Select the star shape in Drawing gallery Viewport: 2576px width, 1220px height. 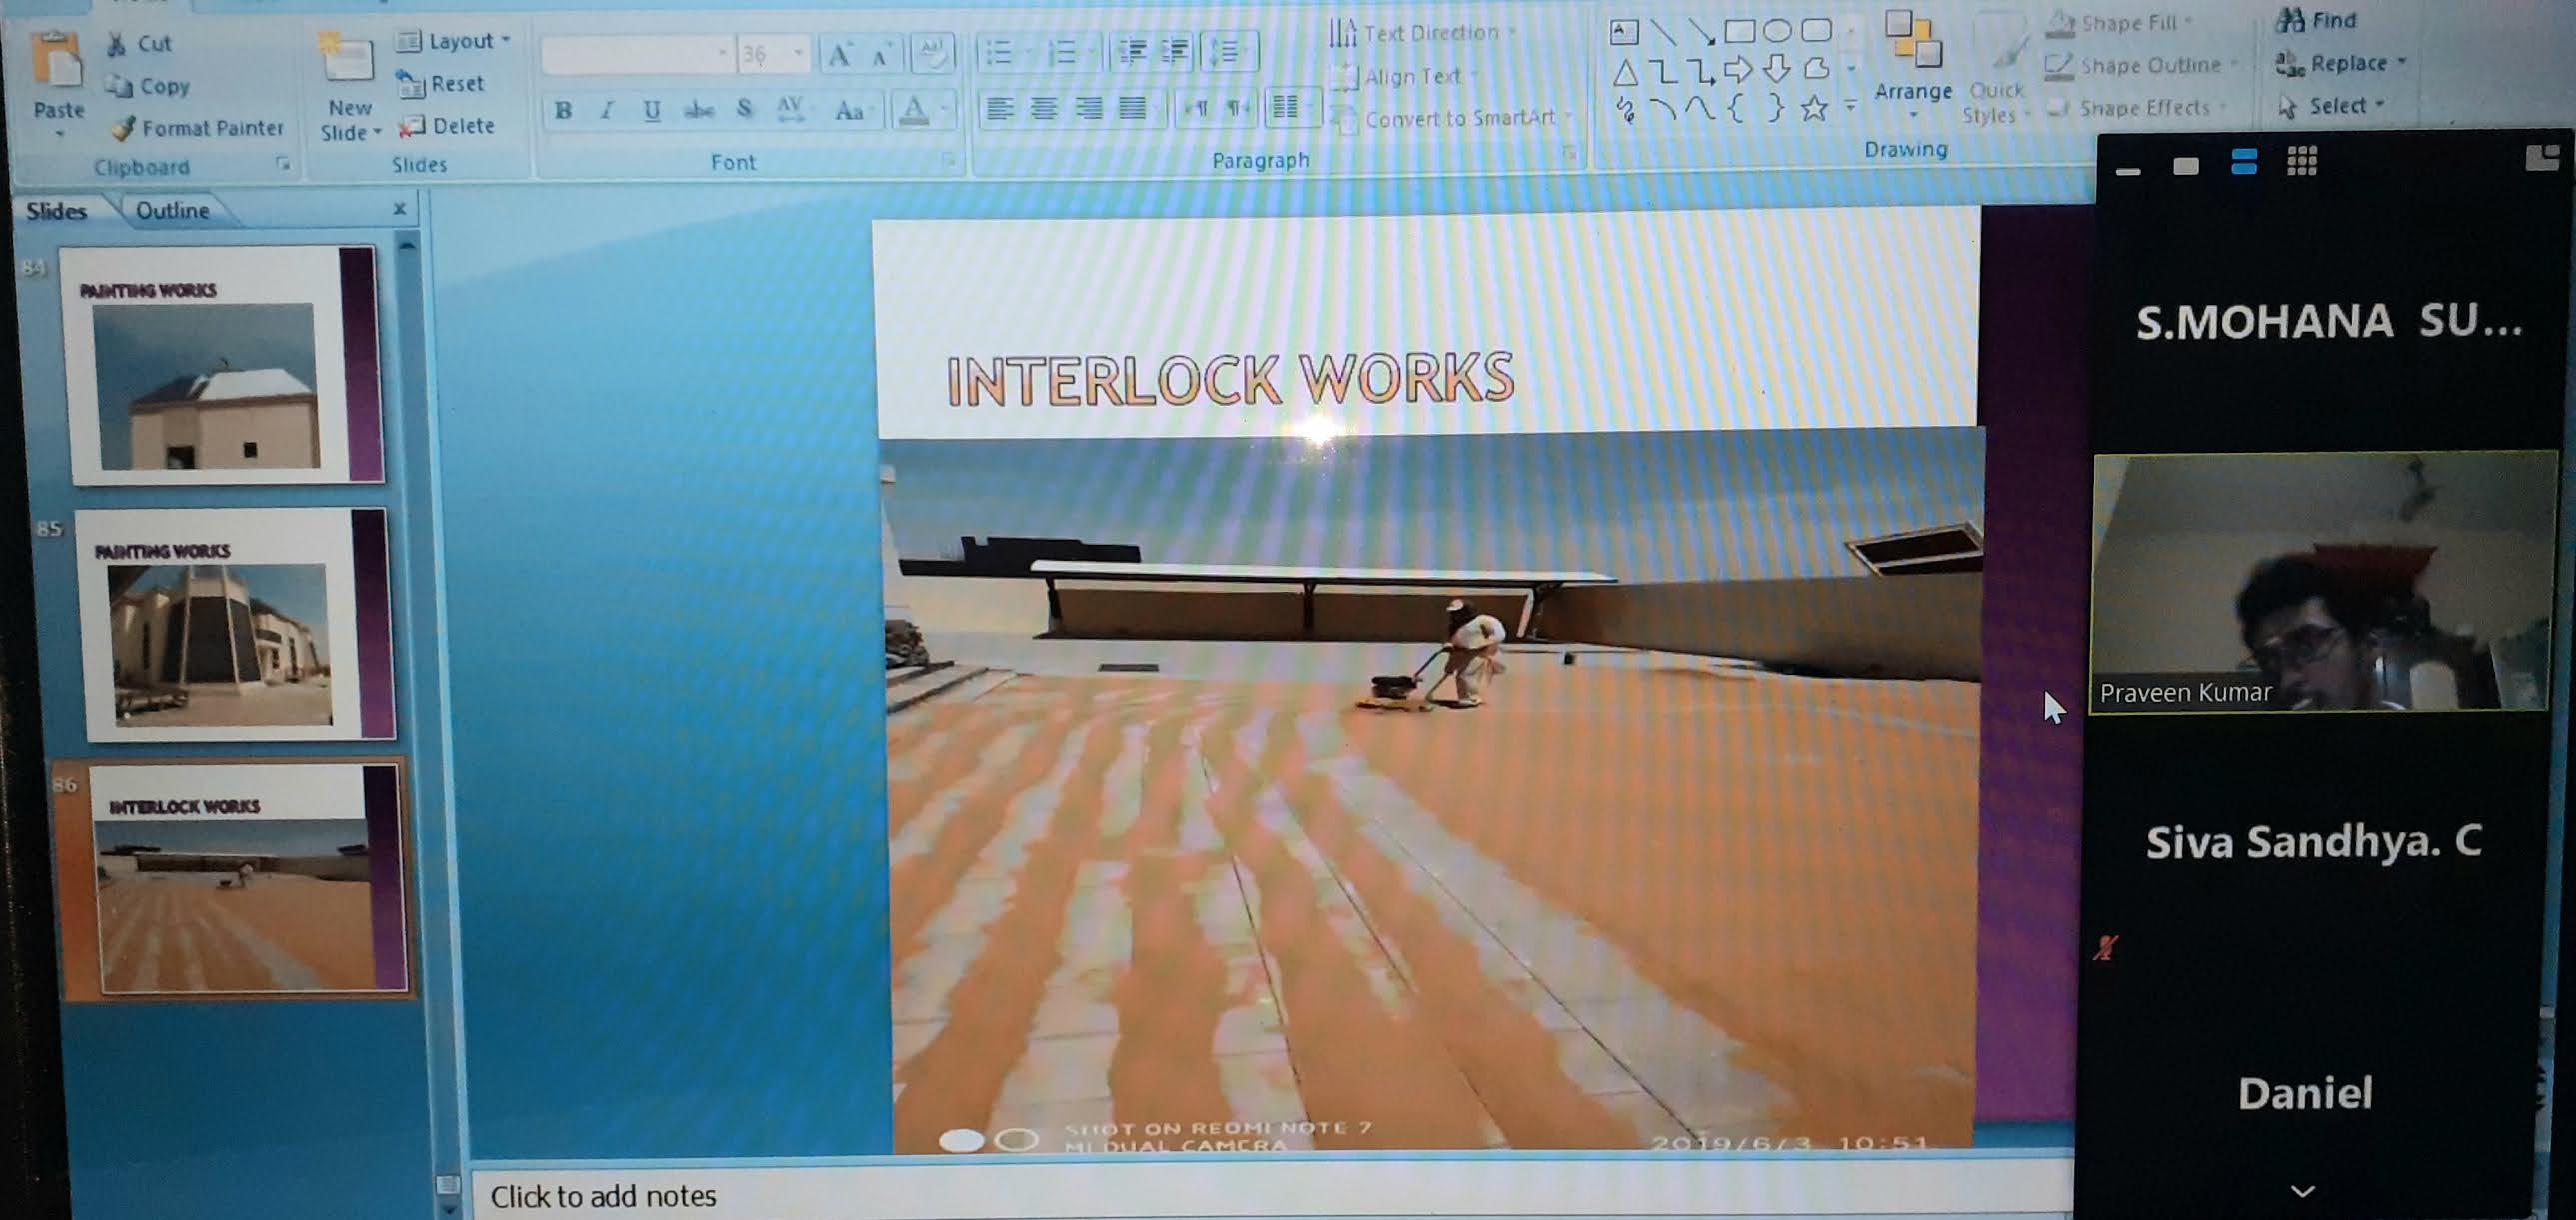pos(1814,108)
